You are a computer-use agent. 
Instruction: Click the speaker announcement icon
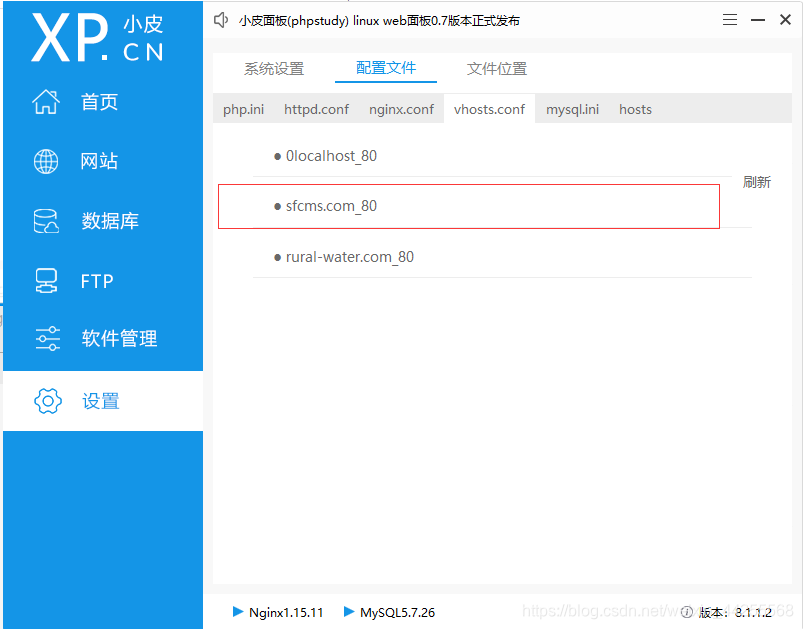221,20
